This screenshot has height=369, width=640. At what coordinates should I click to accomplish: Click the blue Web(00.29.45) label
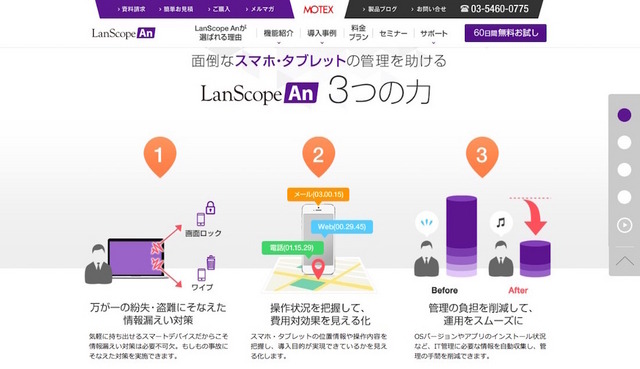[342, 227]
